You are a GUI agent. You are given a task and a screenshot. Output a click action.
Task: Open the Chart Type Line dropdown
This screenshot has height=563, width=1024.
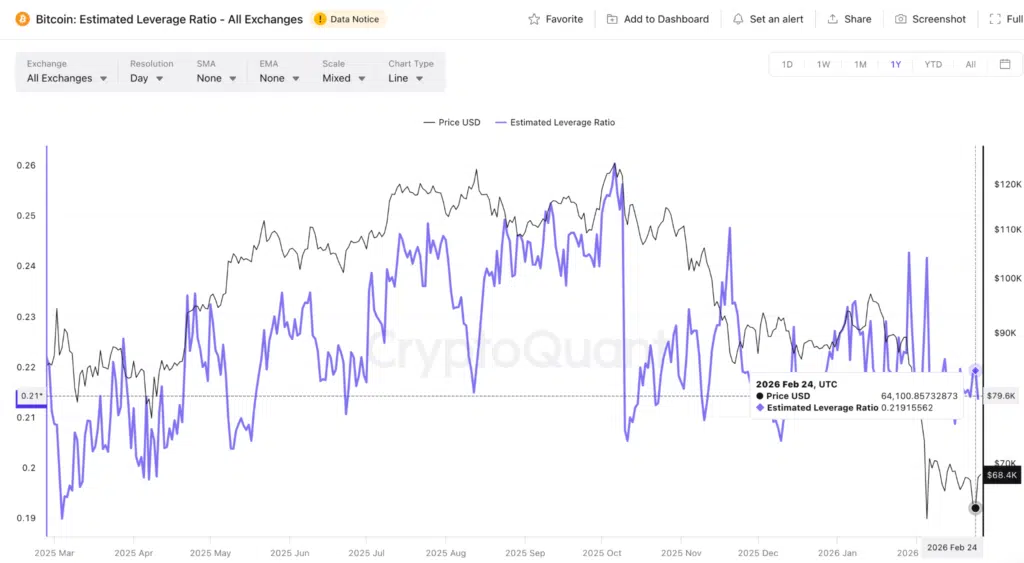click(405, 78)
